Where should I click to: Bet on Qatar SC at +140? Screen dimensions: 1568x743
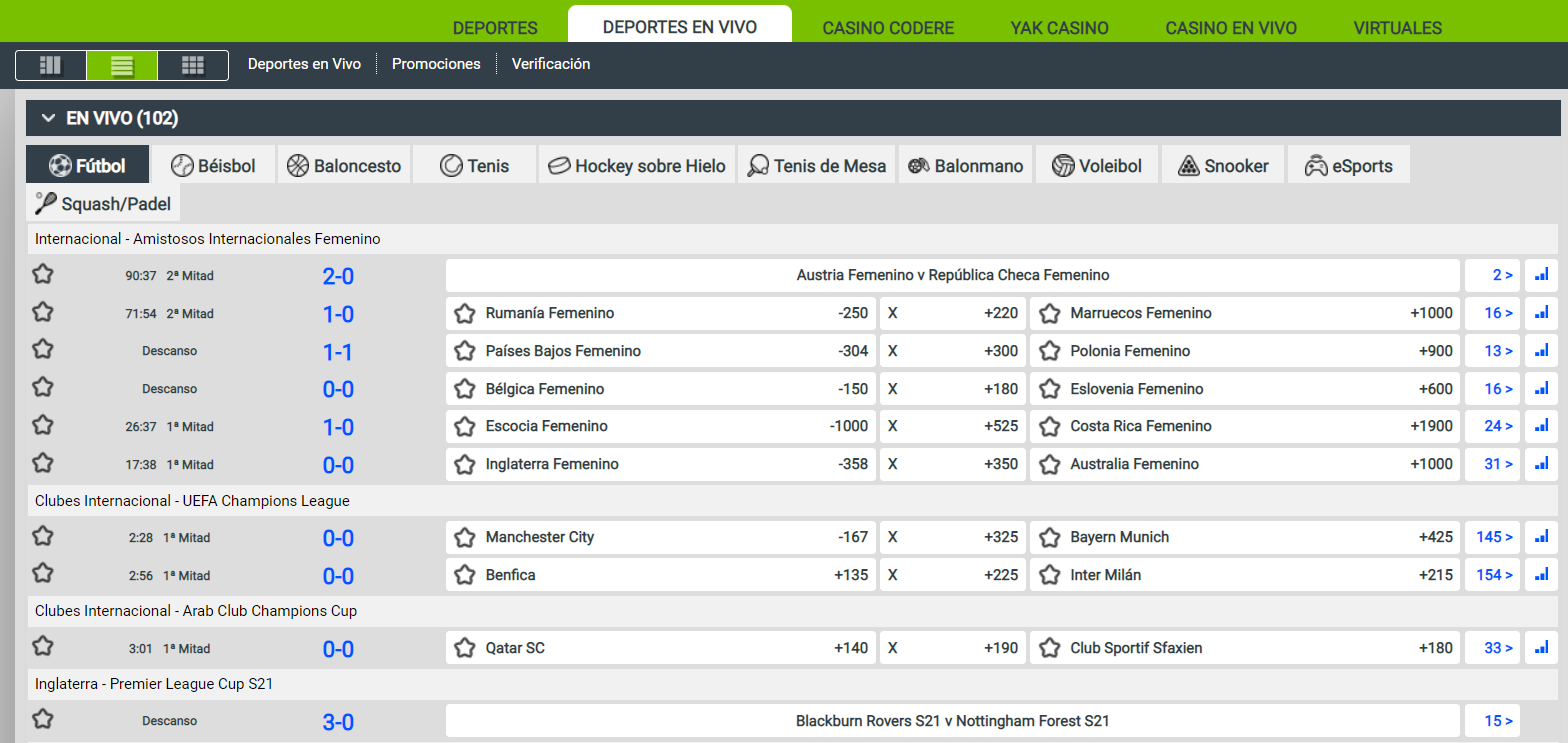tap(661, 648)
